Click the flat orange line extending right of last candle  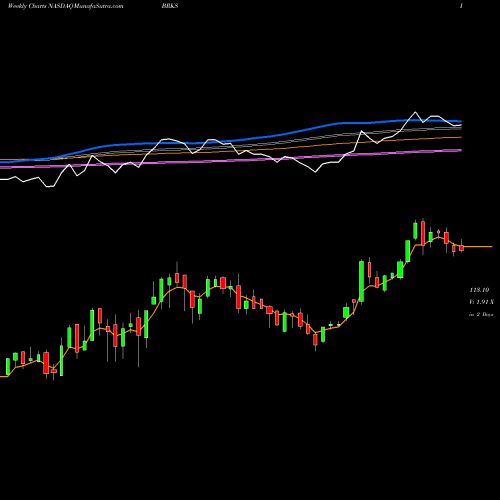coord(478,247)
